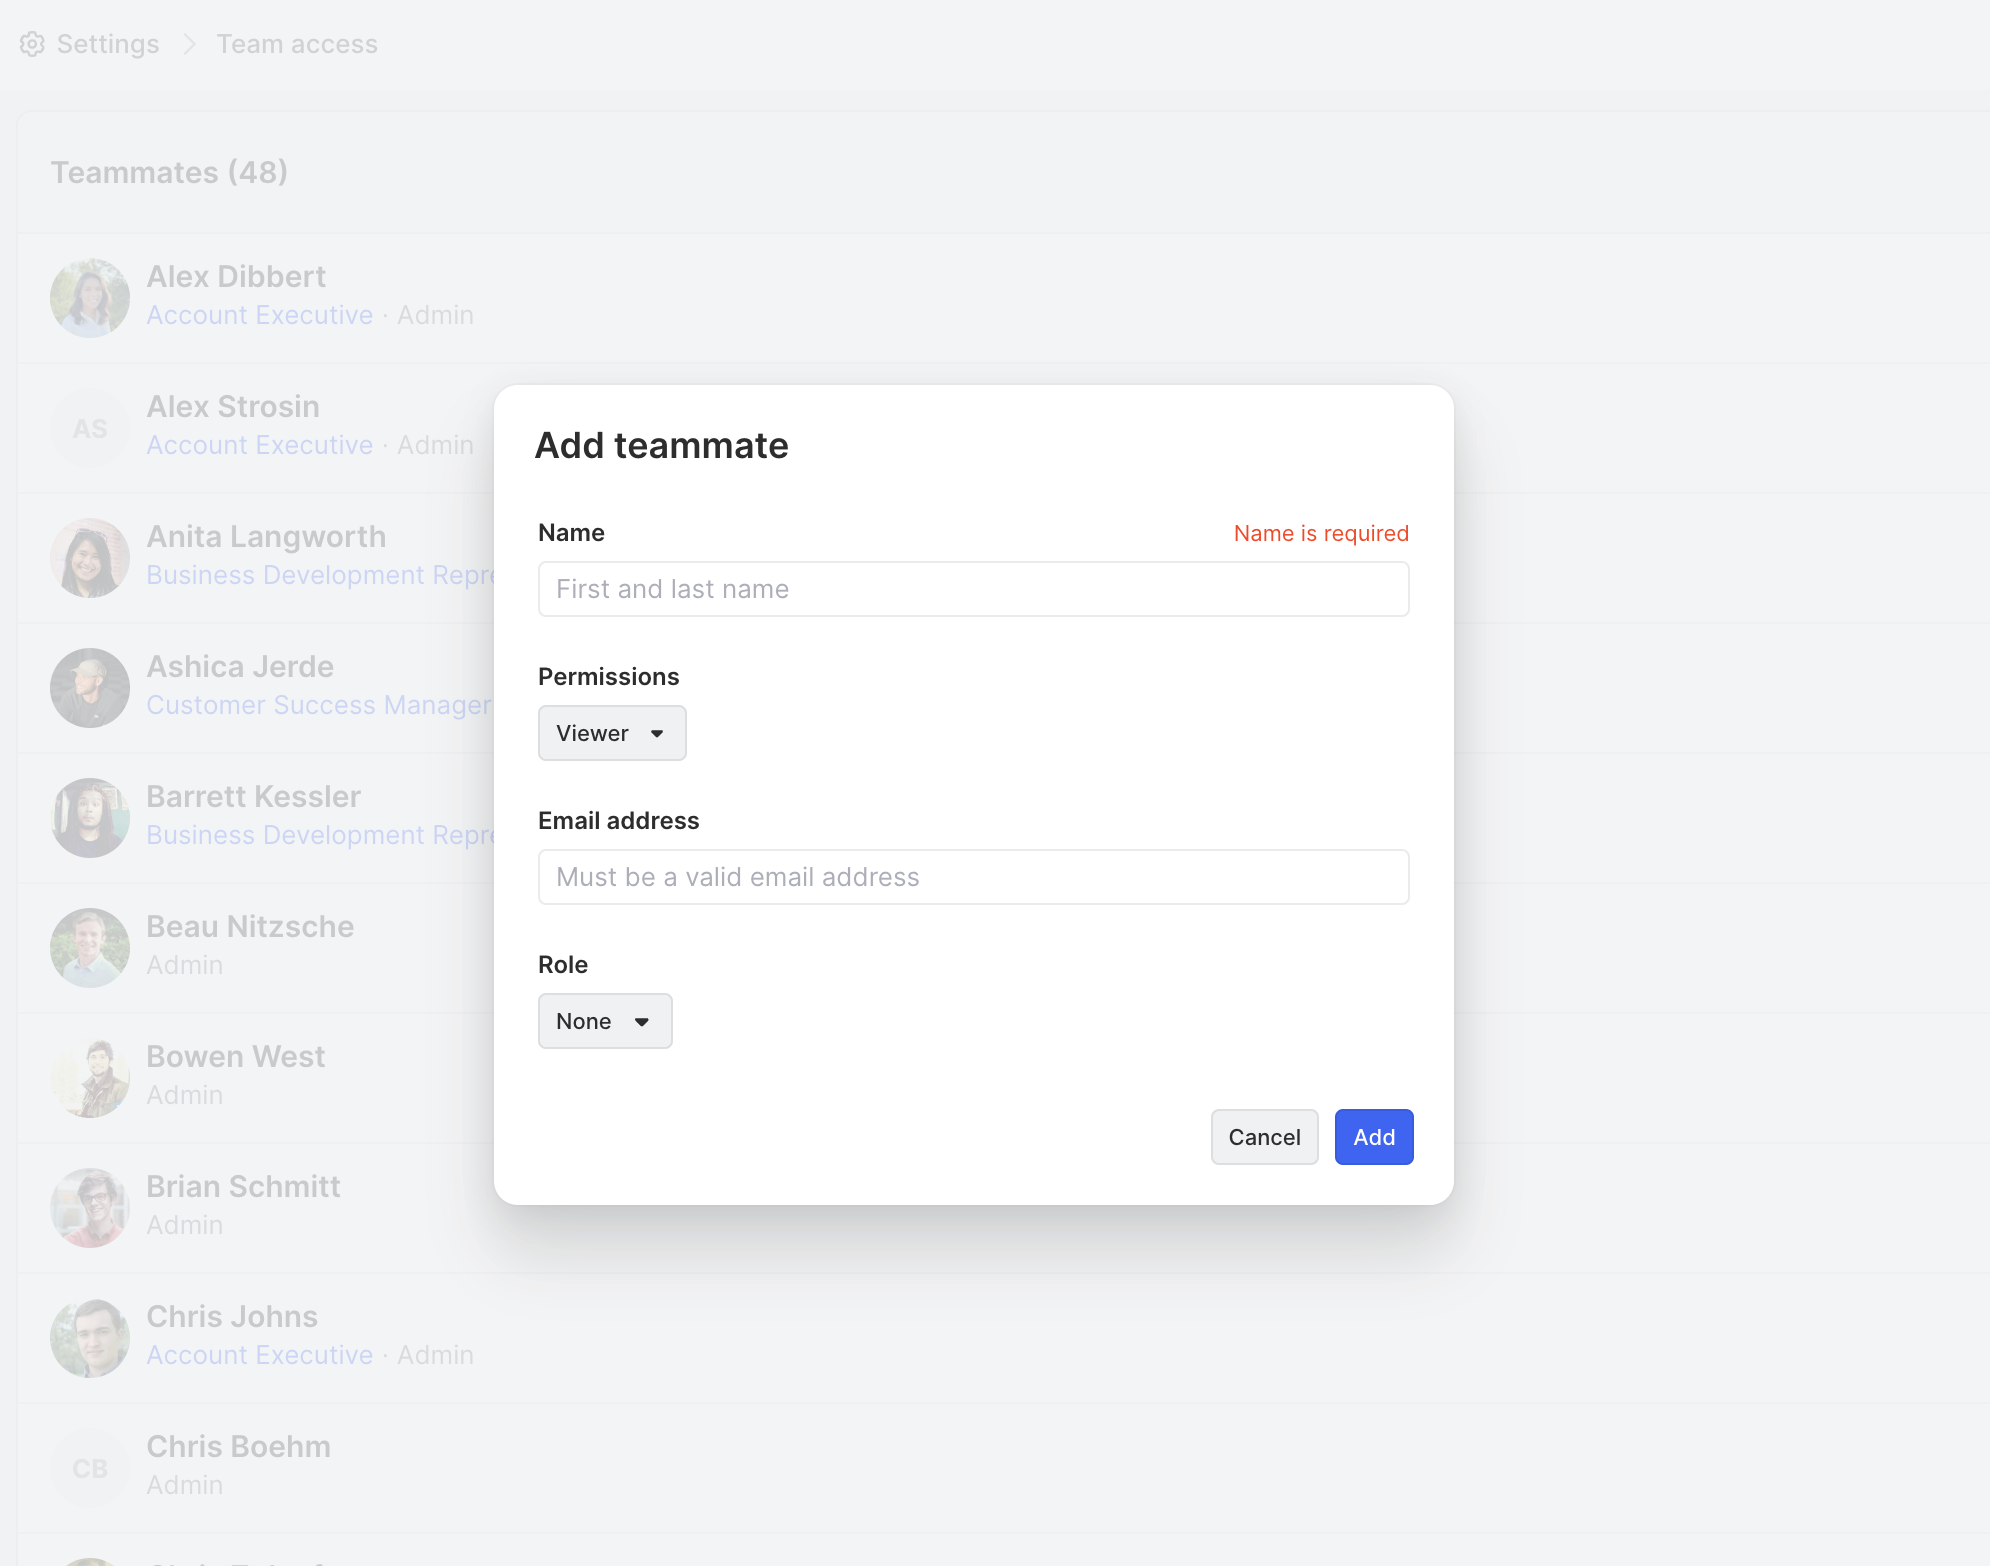Click the Settings gear icon
Viewport: 1990px width, 1566px height.
pyautogui.click(x=32, y=44)
